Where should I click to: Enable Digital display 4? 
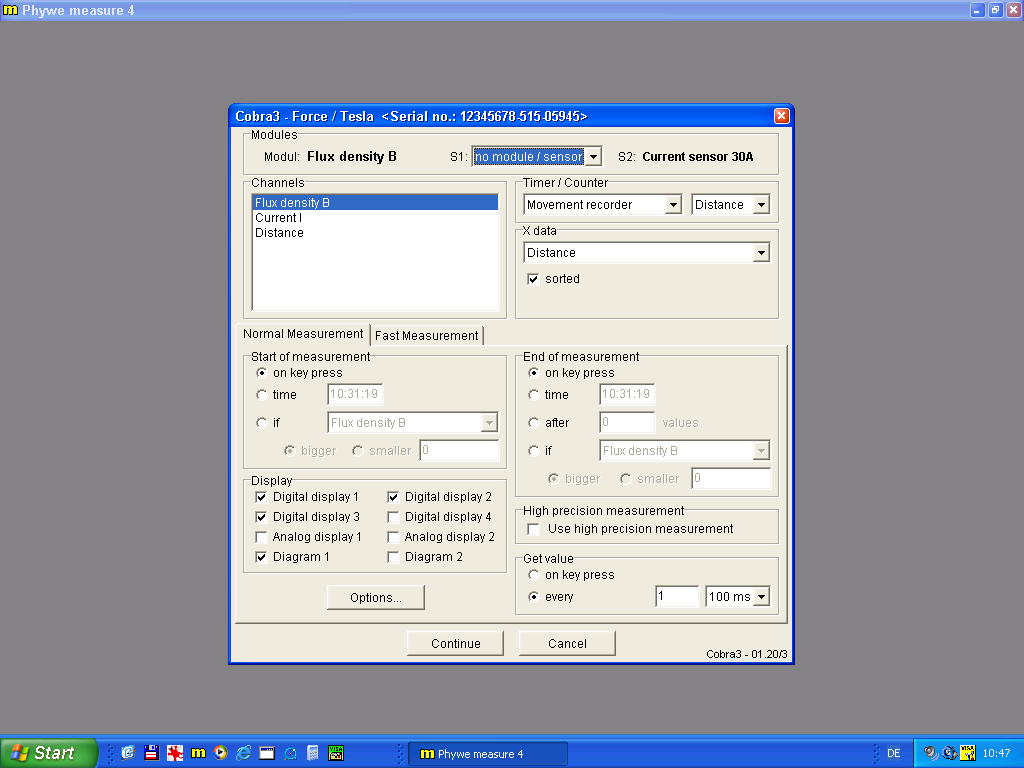393,517
